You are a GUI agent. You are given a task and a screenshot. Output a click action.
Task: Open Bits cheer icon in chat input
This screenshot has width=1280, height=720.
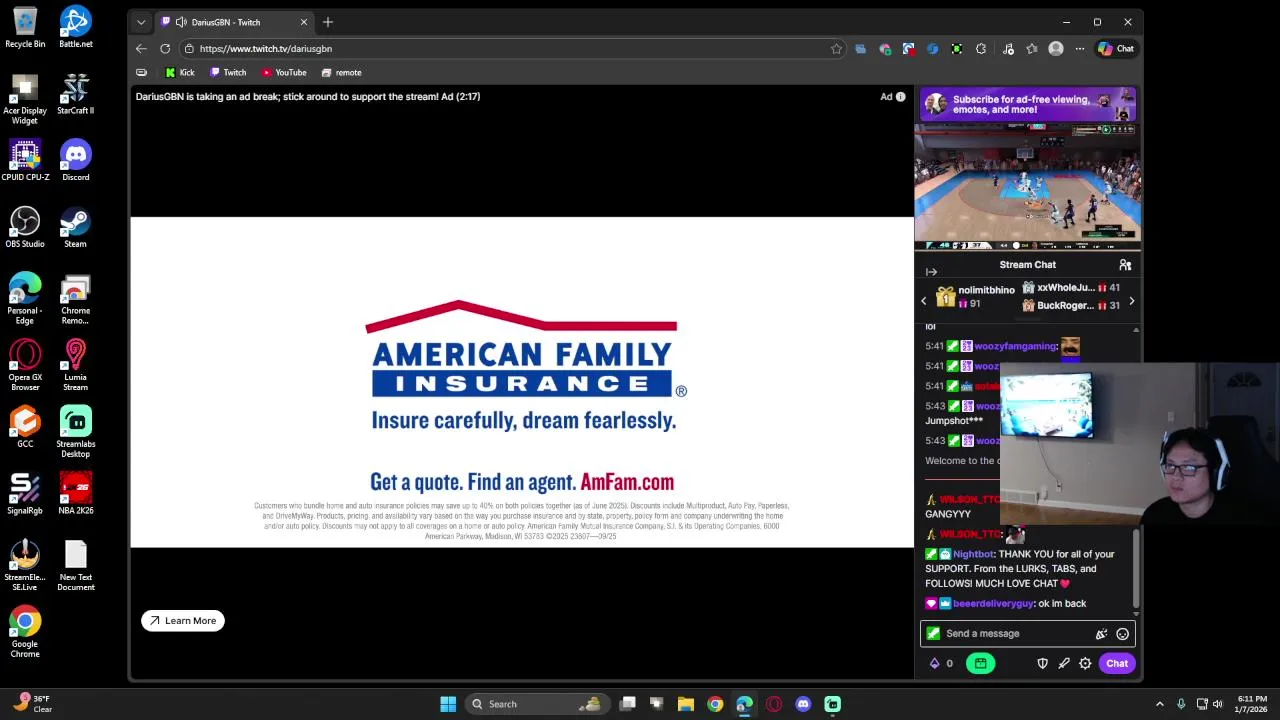tap(1101, 633)
